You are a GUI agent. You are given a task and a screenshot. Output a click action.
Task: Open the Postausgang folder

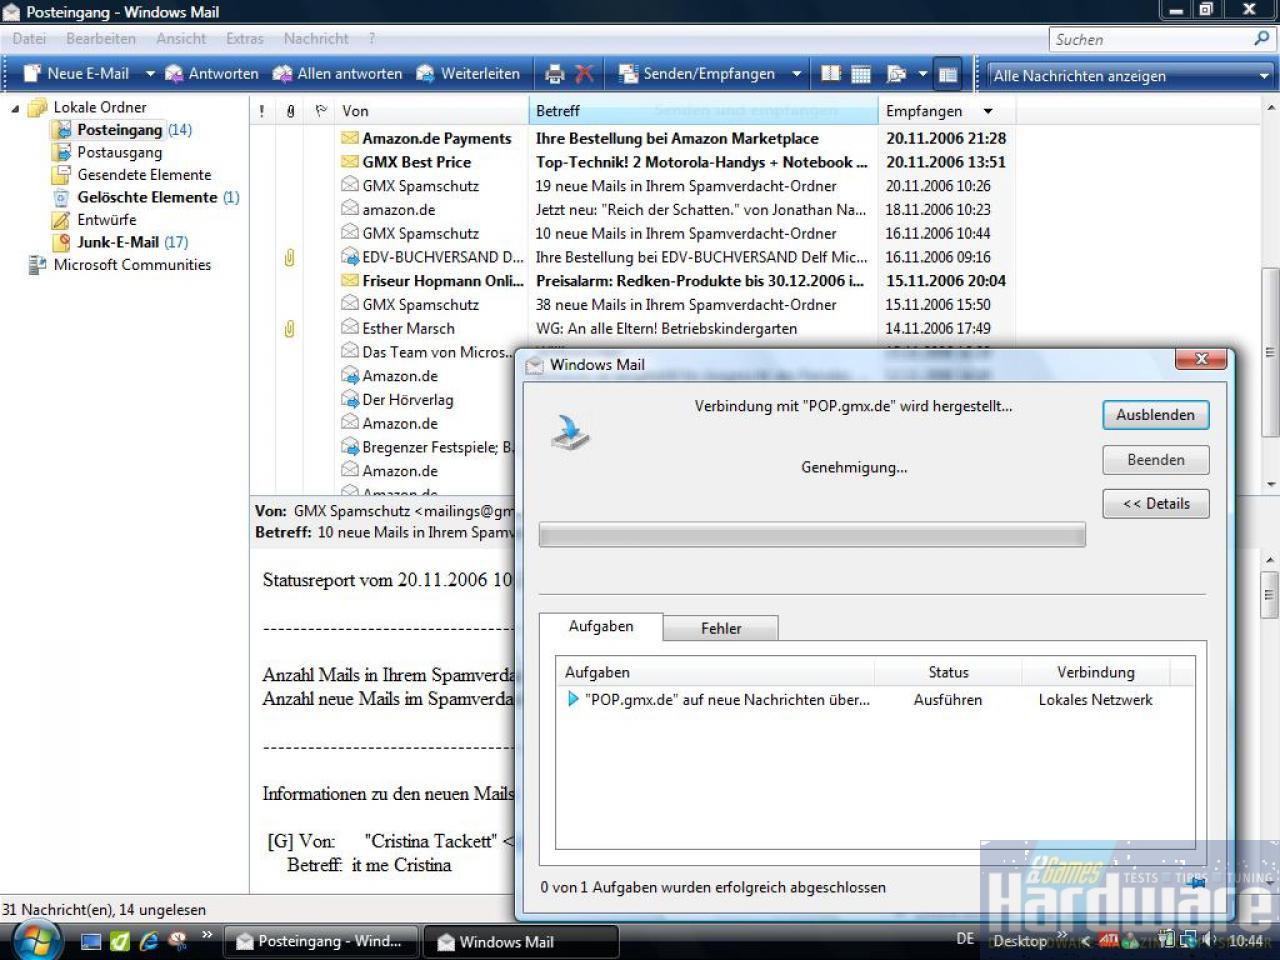[x=119, y=152]
